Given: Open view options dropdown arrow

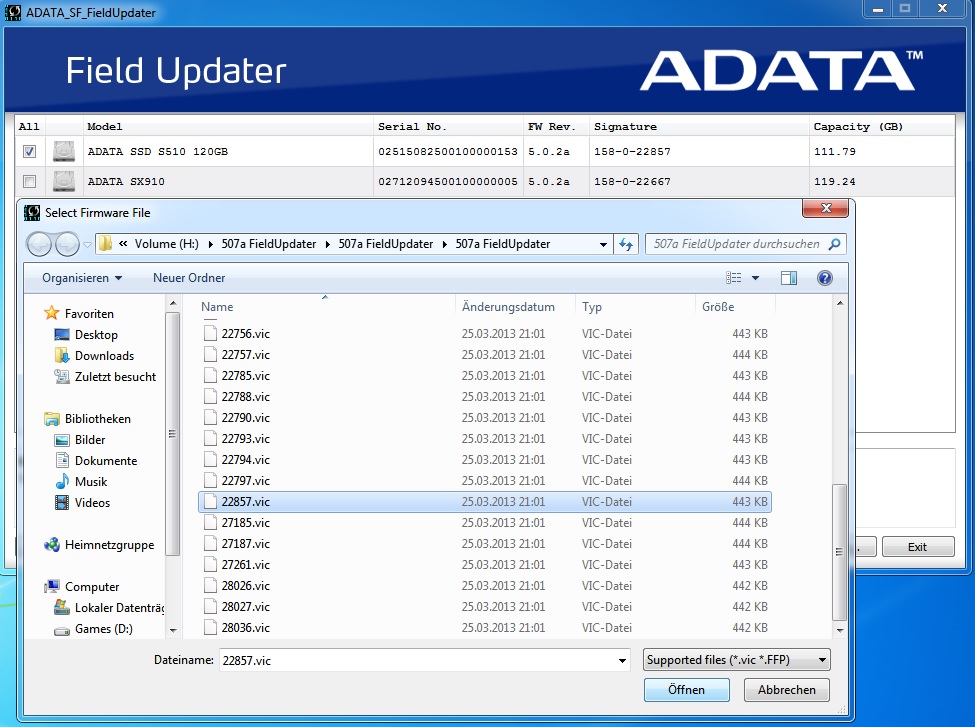Looking at the screenshot, I should tap(756, 278).
